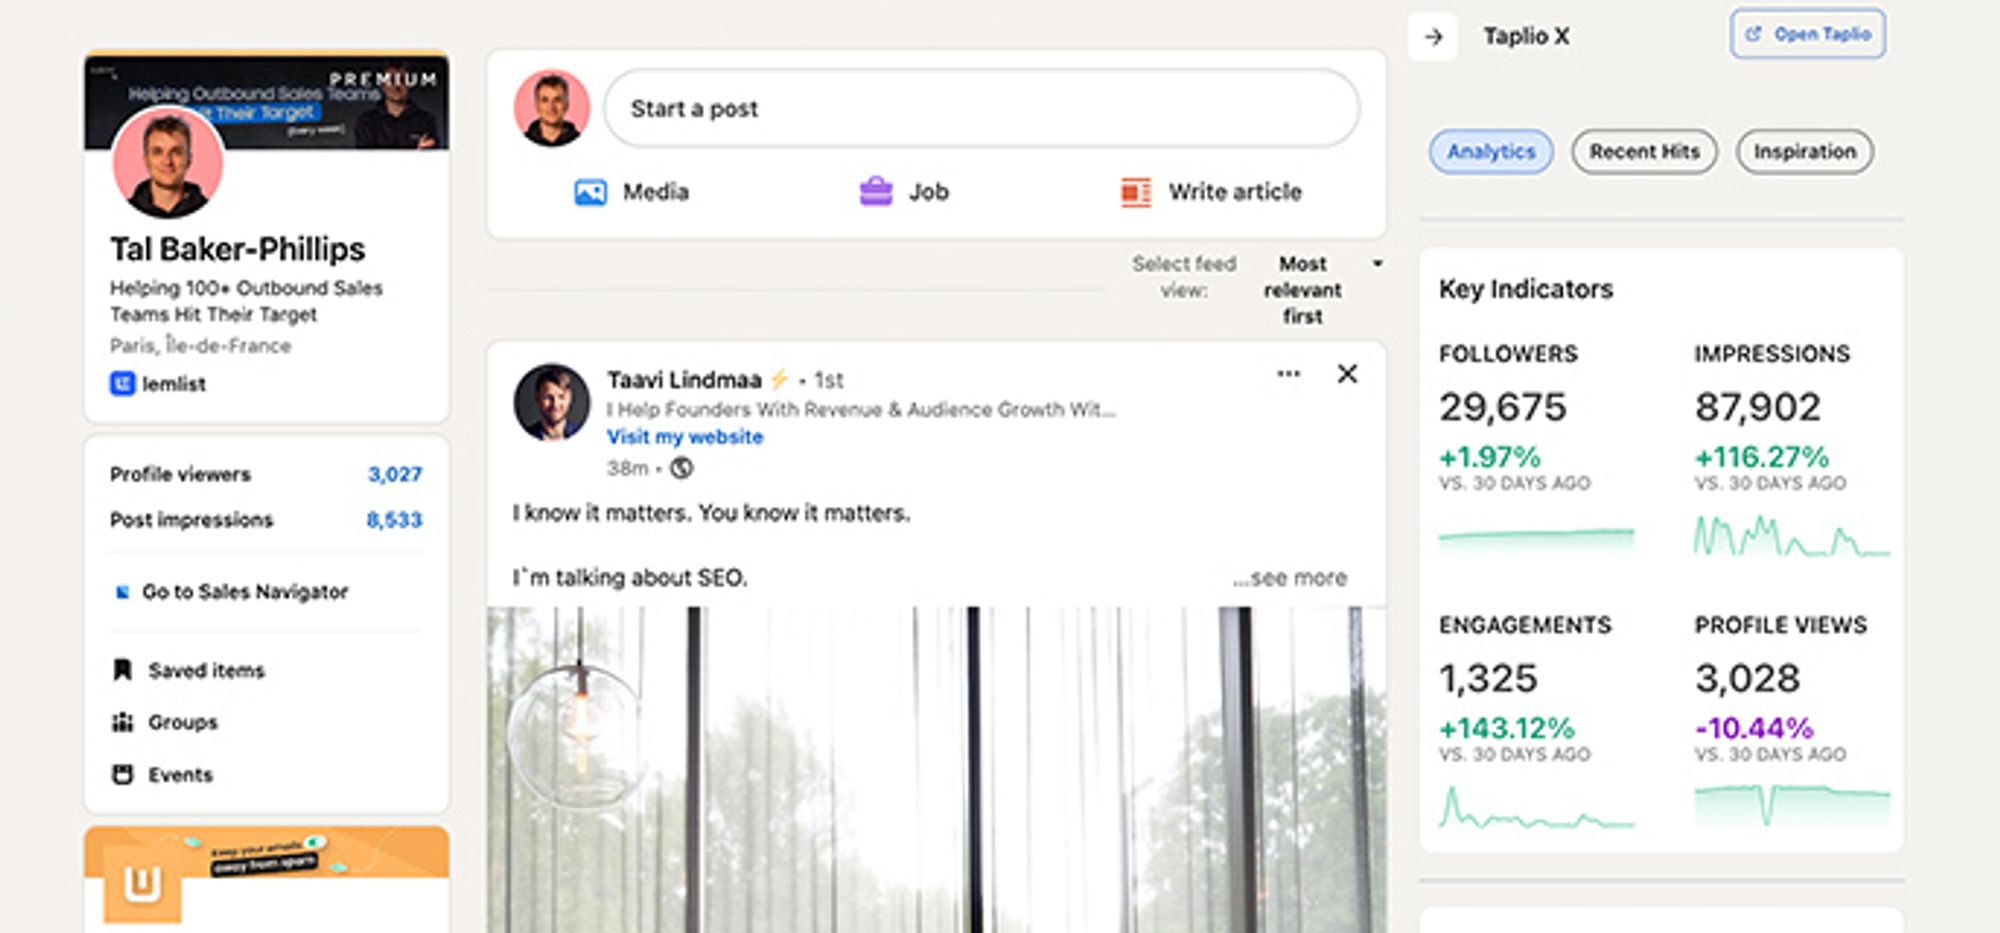This screenshot has width=2000, height=933.
Task: Click the Key Indicators heading
Action: [1526, 289]
